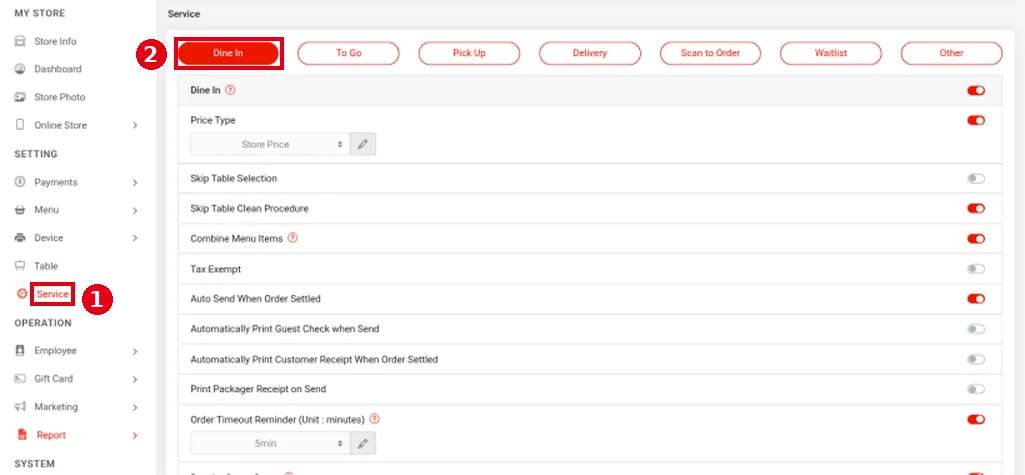Expand Device submenu chevron
1025x475 pixels.
point(135,238)
